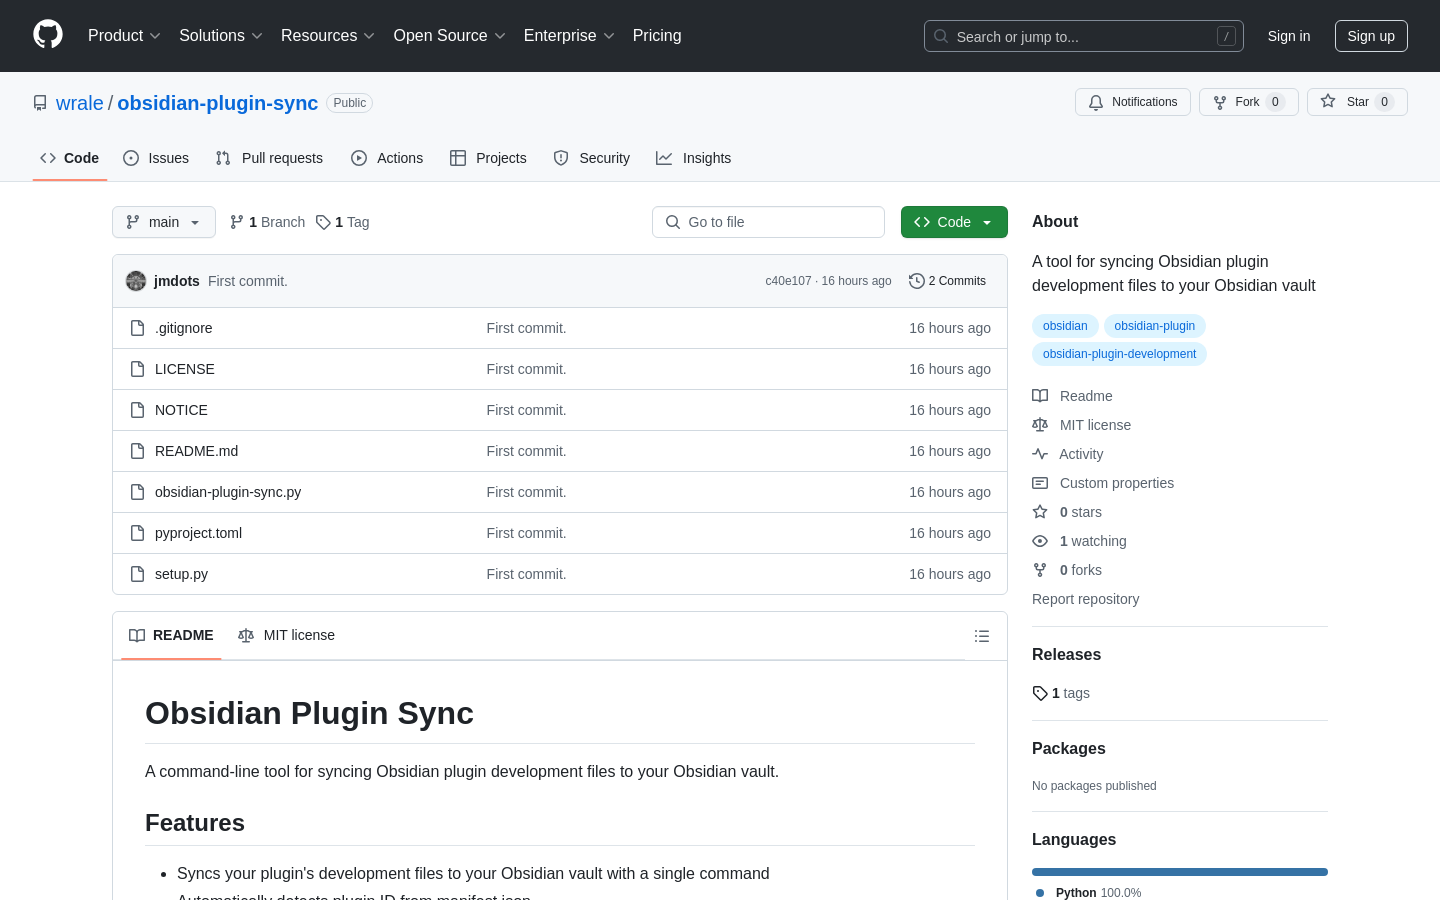Click the fork icon beside 0 forks
Viewport: 1440px width, 900px height.
click(x=1040, y=570)
